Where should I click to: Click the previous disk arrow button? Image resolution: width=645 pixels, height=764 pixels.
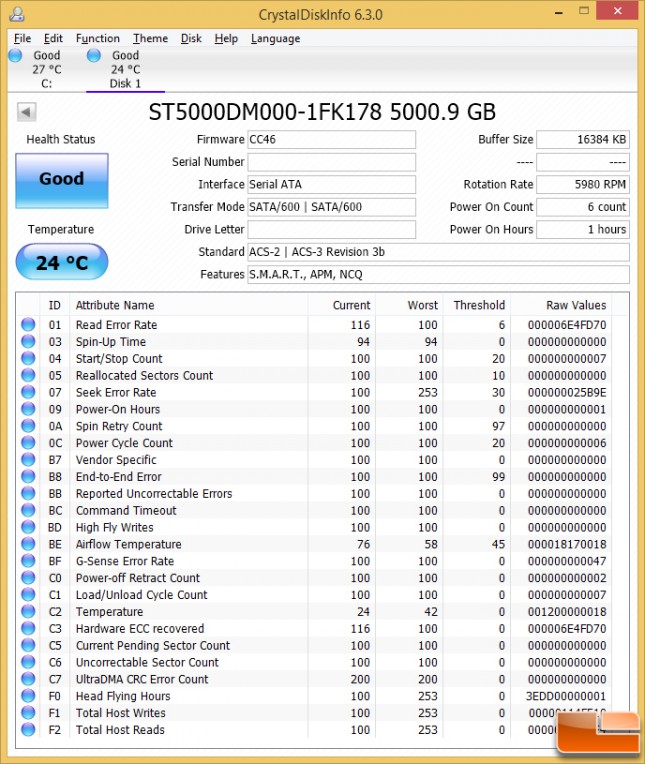(x=26, y=112)
